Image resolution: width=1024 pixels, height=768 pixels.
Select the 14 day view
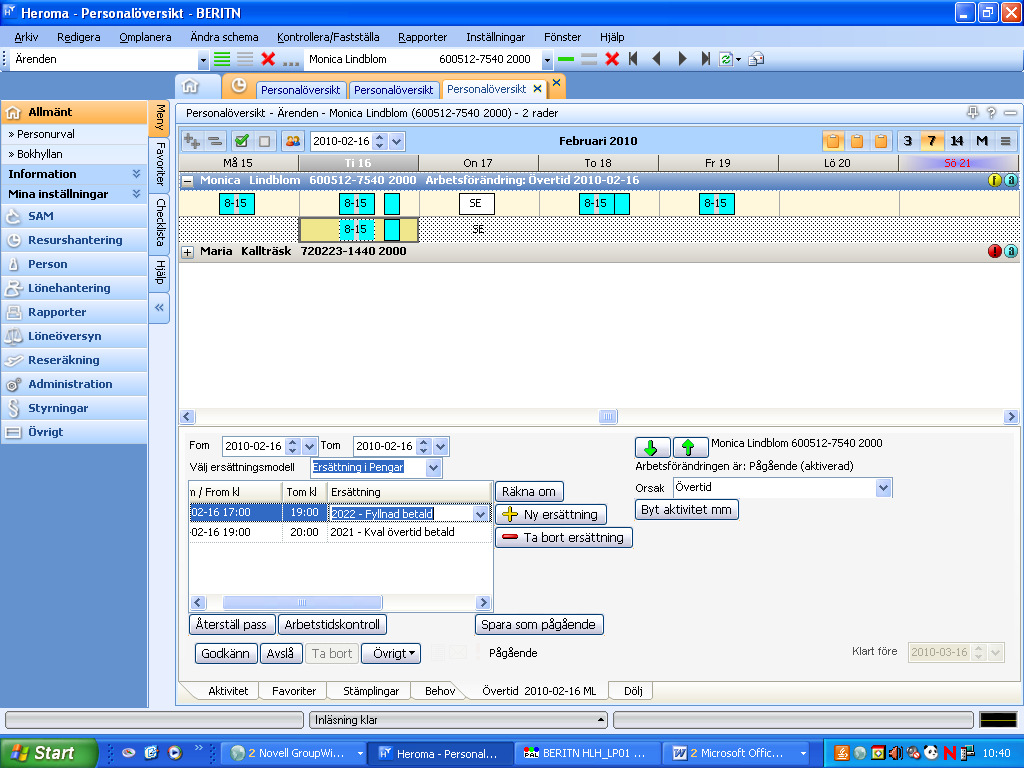(x=957, y=141)
